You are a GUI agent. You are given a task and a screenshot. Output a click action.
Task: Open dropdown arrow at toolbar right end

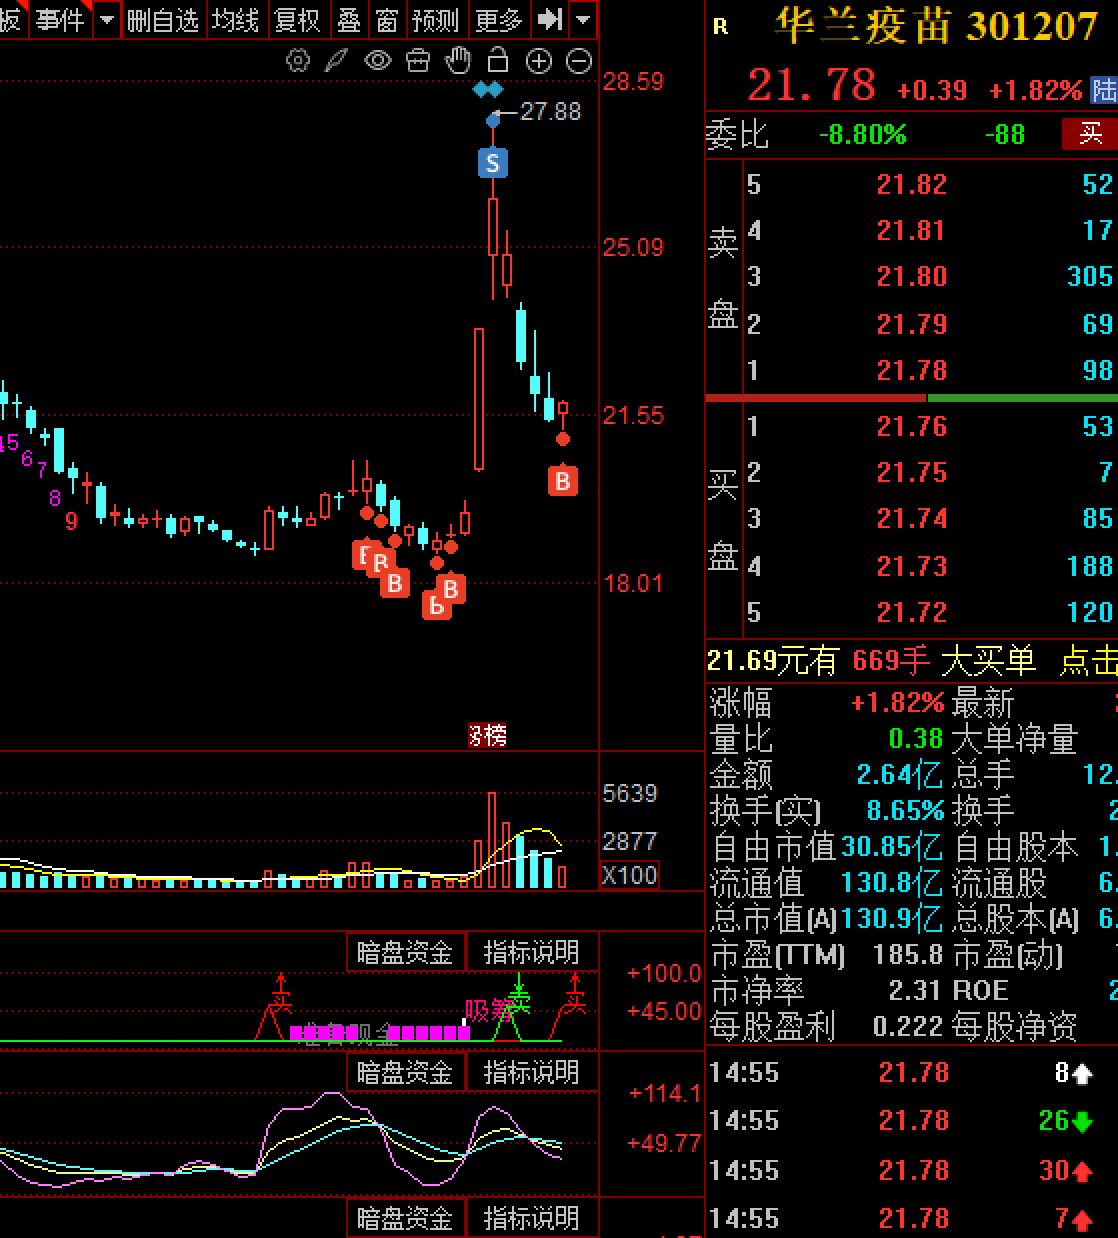pos(584,19)
